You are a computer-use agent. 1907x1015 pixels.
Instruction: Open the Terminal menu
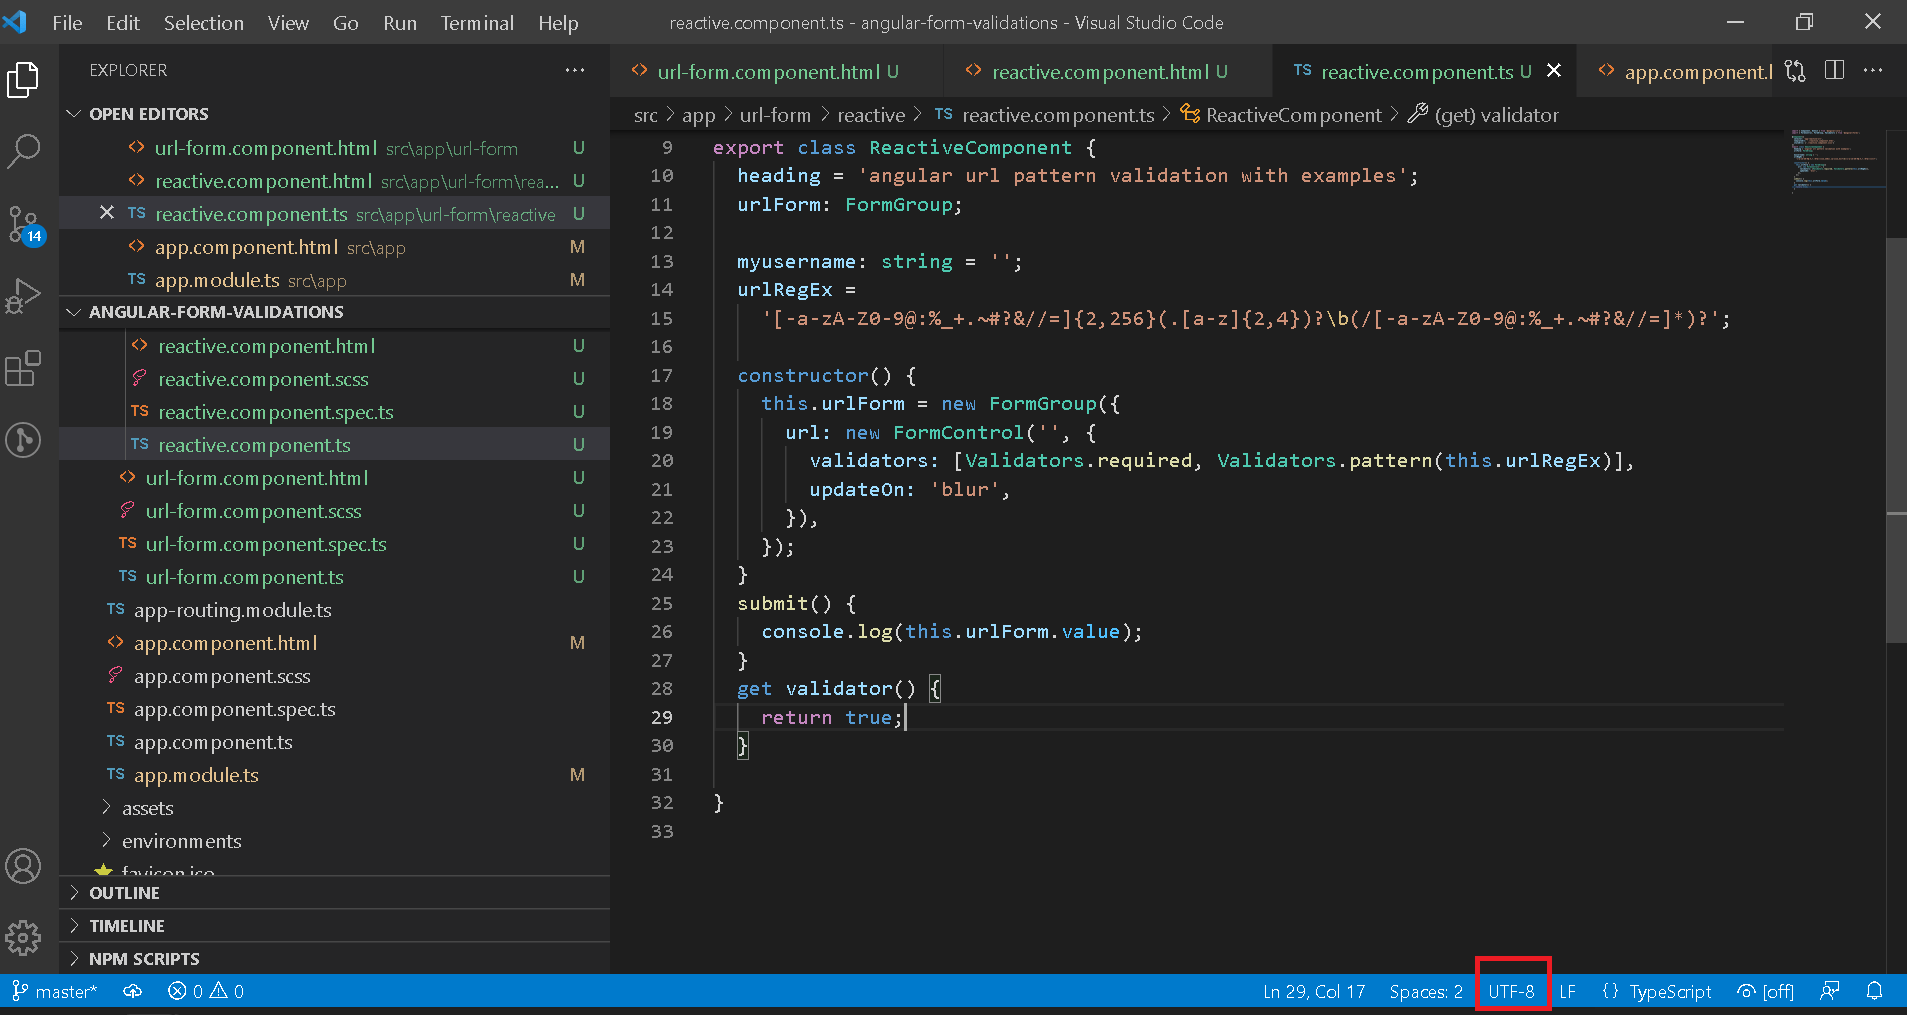(x=477, y=22)
